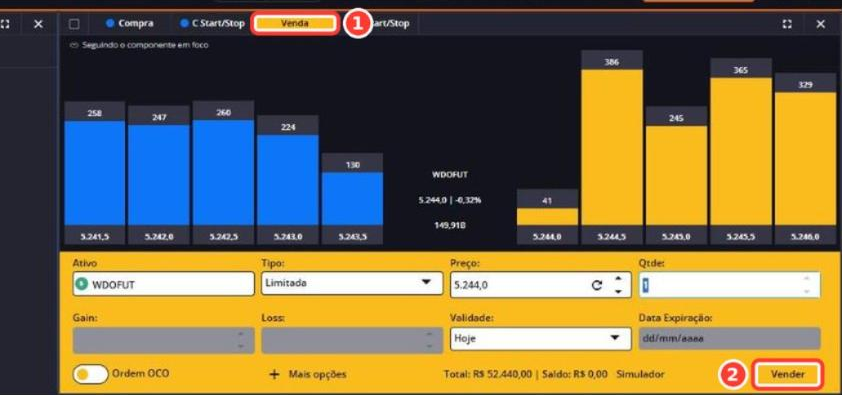
Task: Maximize the left side panel
Action: coord(5,24)
